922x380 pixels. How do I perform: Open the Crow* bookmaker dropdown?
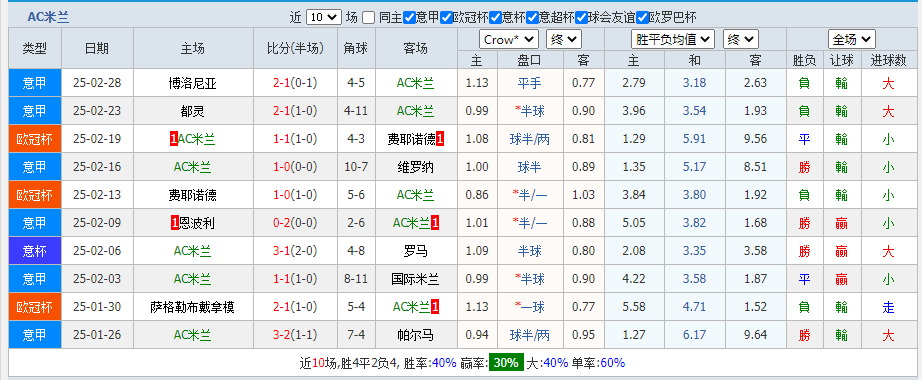coord(509,39)
